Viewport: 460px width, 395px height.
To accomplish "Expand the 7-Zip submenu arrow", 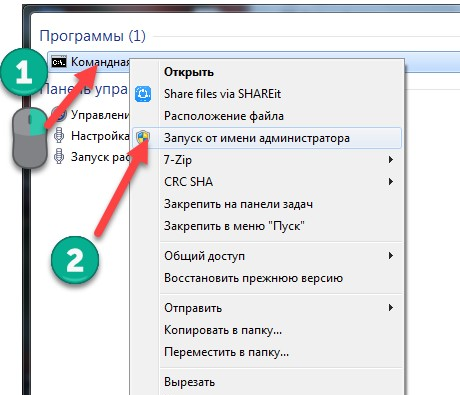I will tap(391, 160).
